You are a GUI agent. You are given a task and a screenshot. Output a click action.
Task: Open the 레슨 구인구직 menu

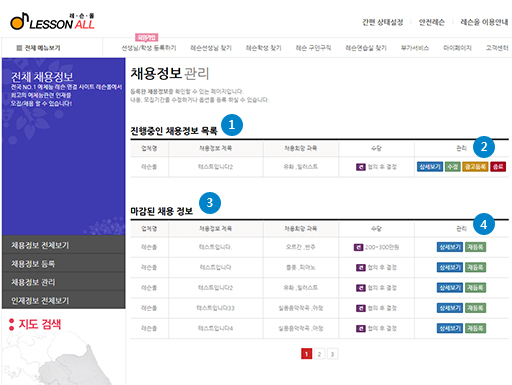pos(313,48)
